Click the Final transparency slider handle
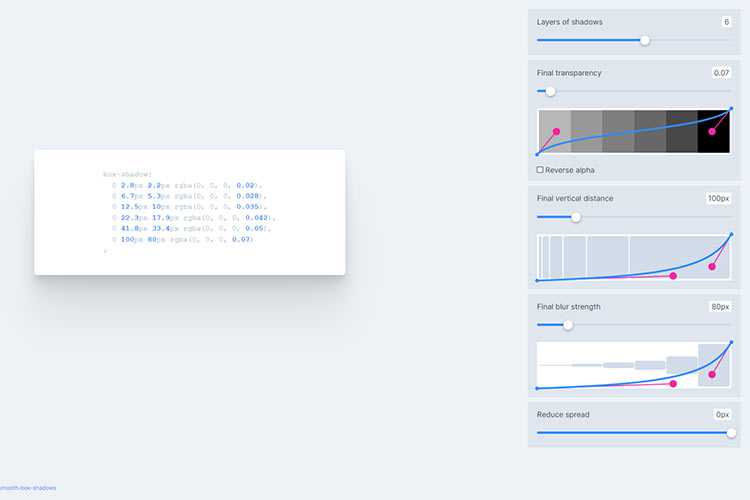 point(550,91)
